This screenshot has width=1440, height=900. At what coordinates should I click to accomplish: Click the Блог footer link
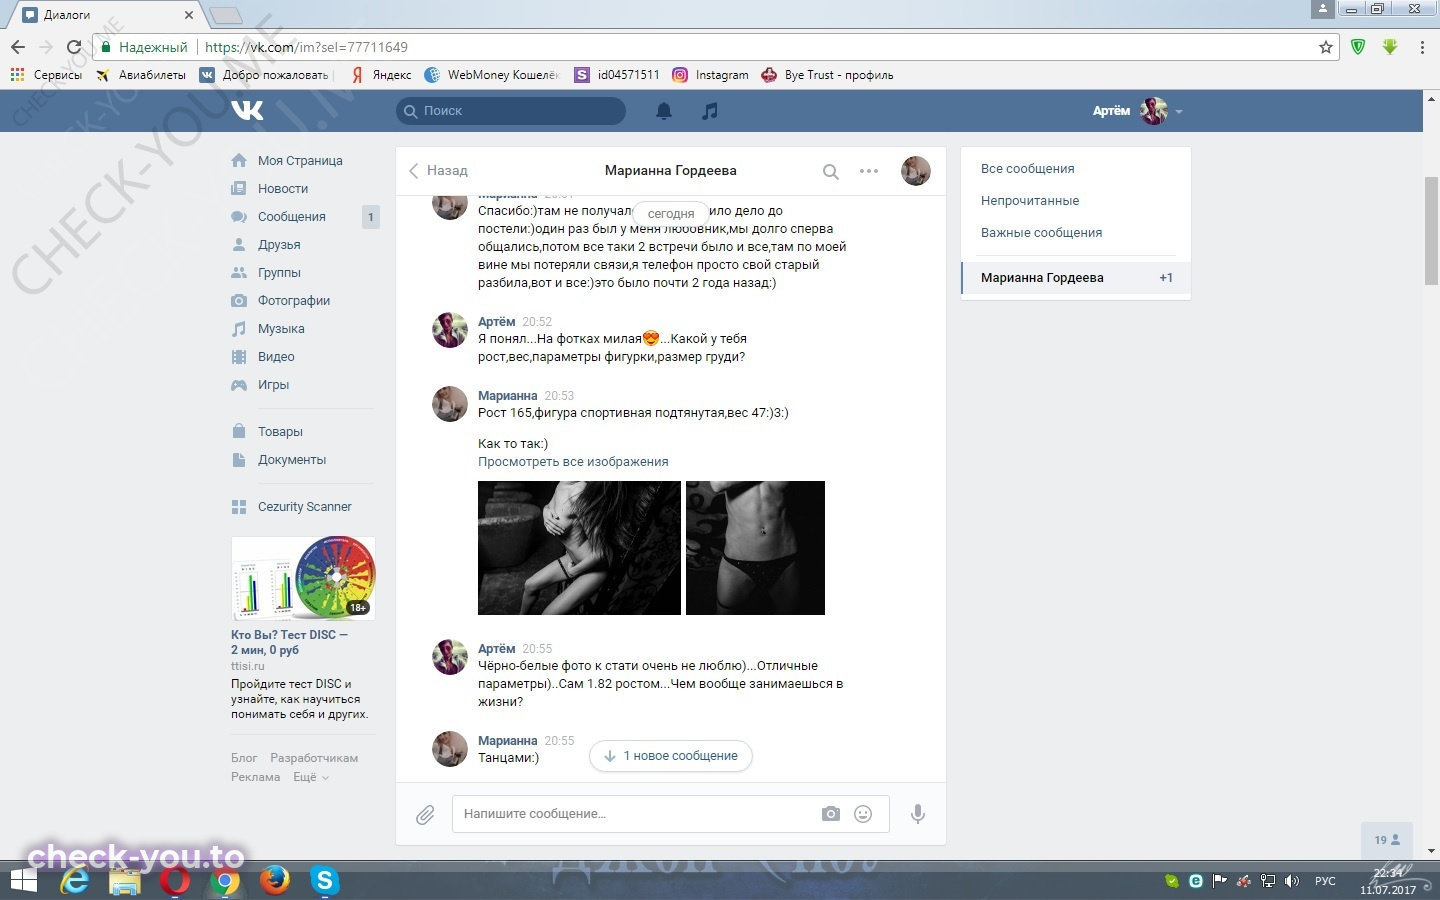coord(244,758)
